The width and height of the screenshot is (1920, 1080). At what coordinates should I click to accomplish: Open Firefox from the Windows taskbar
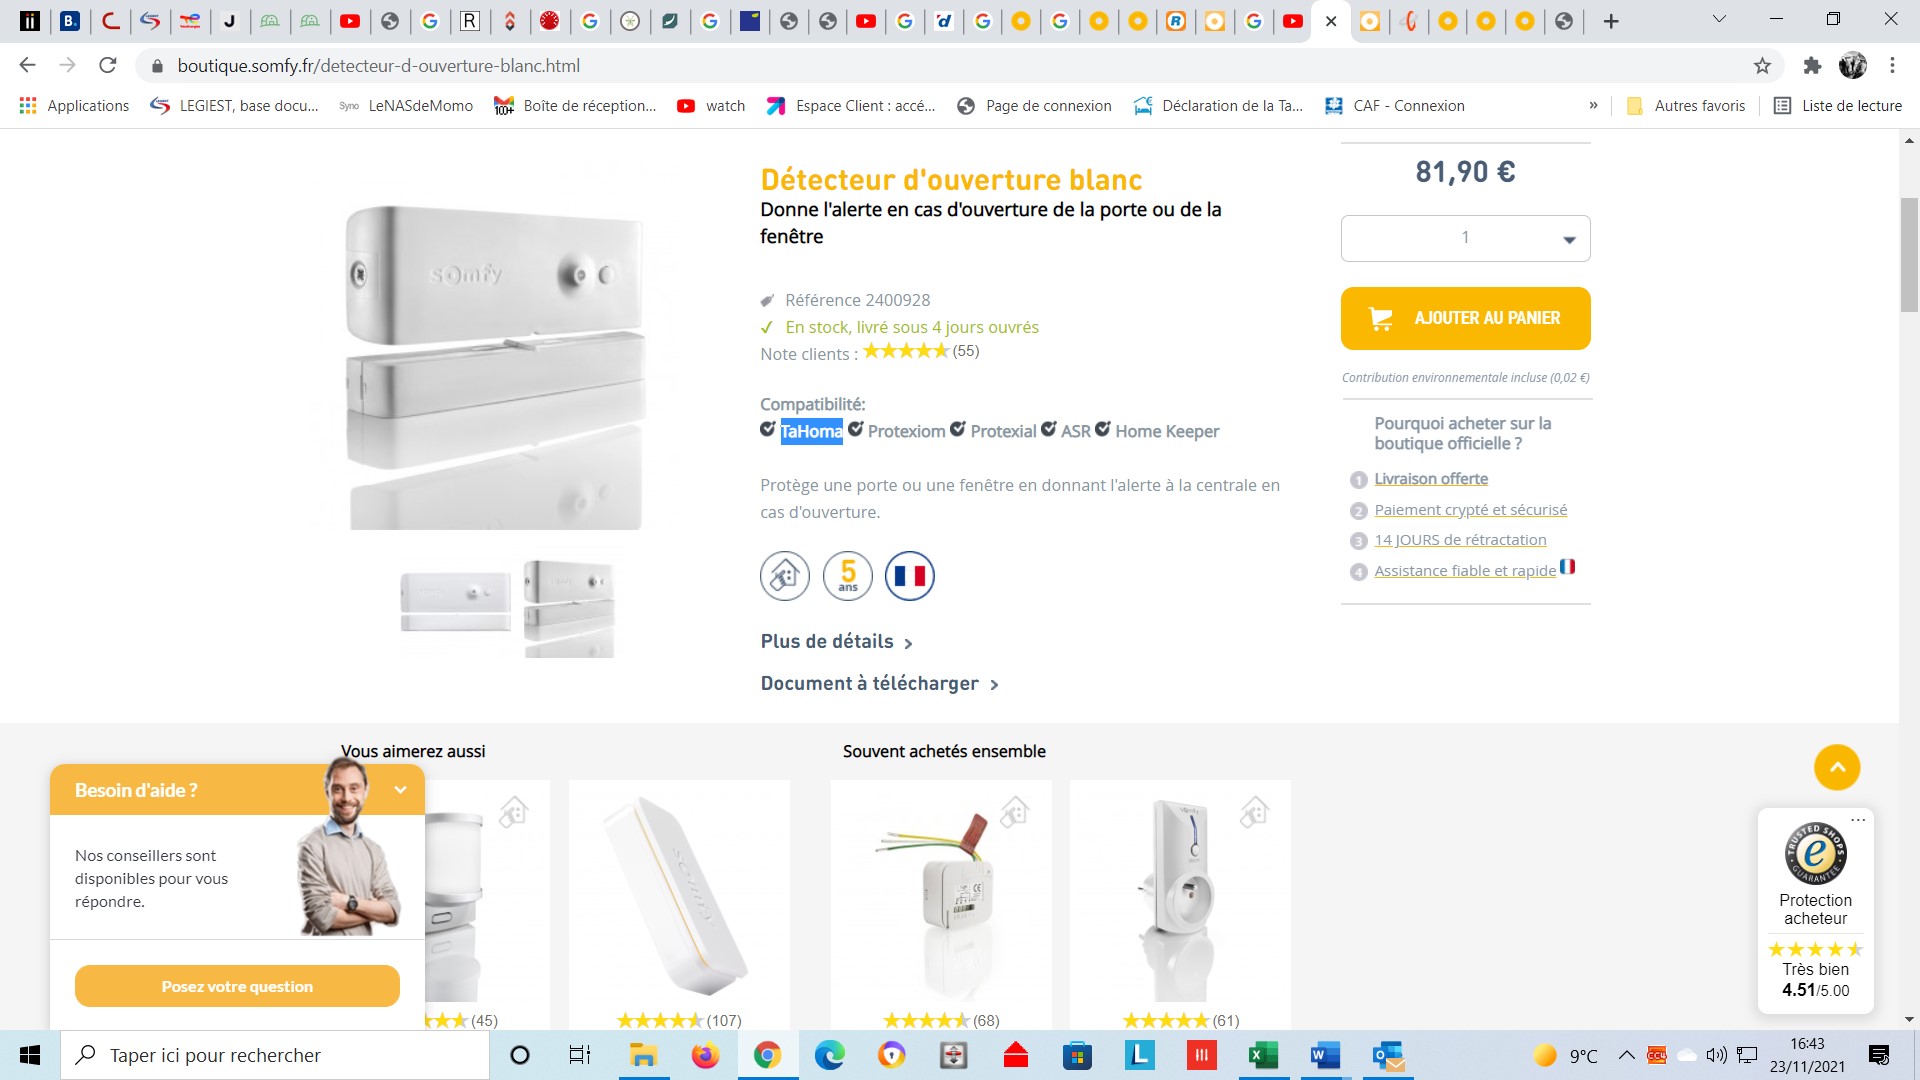tap(705, 1055)
